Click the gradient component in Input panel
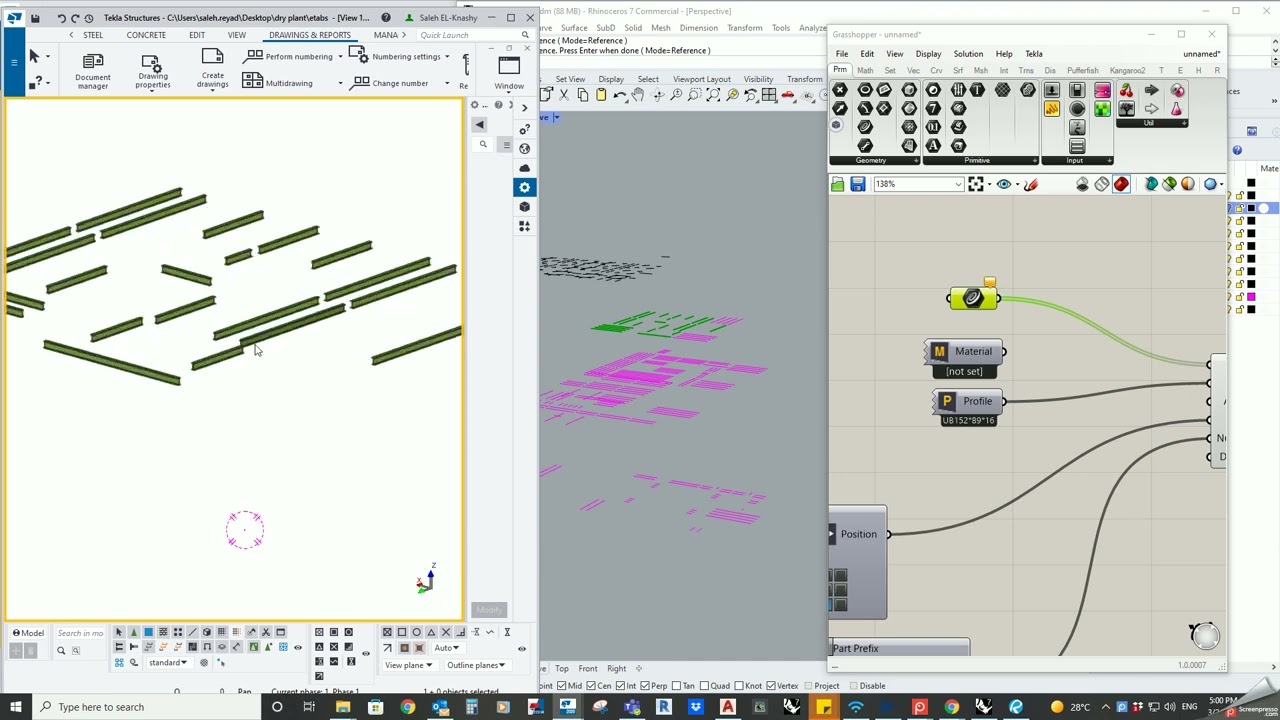Image resolution: width=1280 pixels, height=720 pixels. [1102, 90]
